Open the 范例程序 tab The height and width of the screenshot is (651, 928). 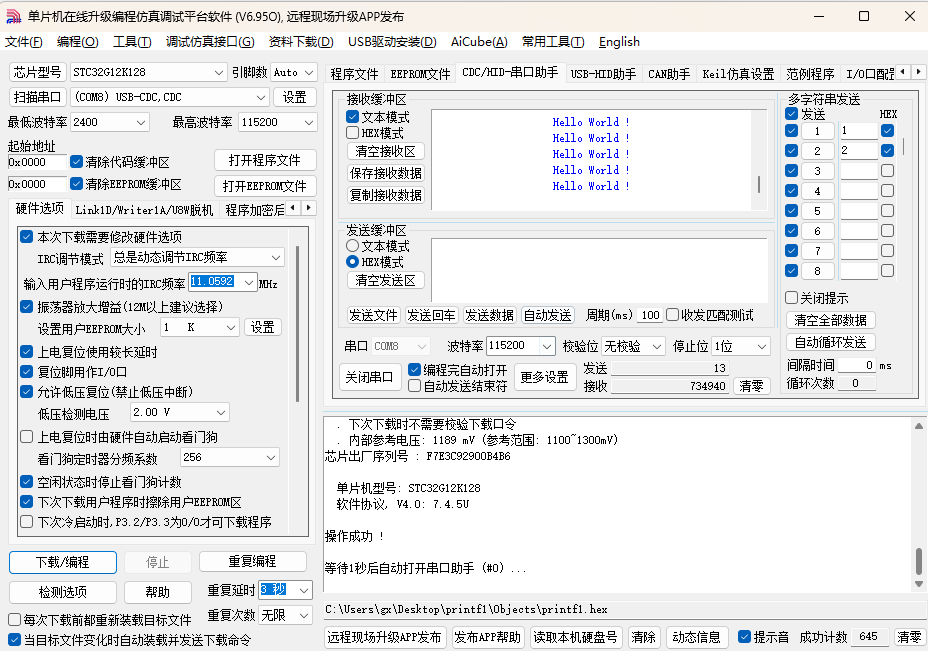point(810,74)
